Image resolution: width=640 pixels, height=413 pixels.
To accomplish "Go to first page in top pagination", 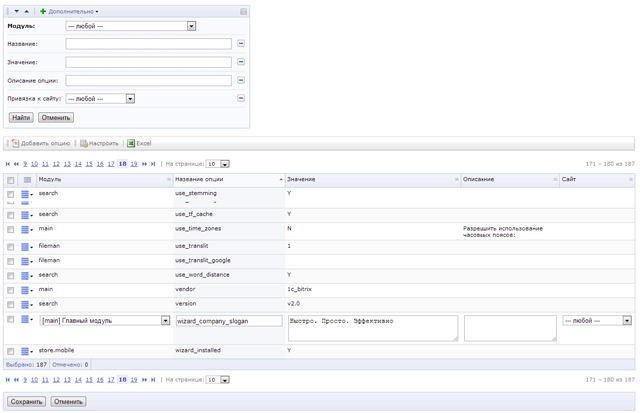I will [10, 163].
